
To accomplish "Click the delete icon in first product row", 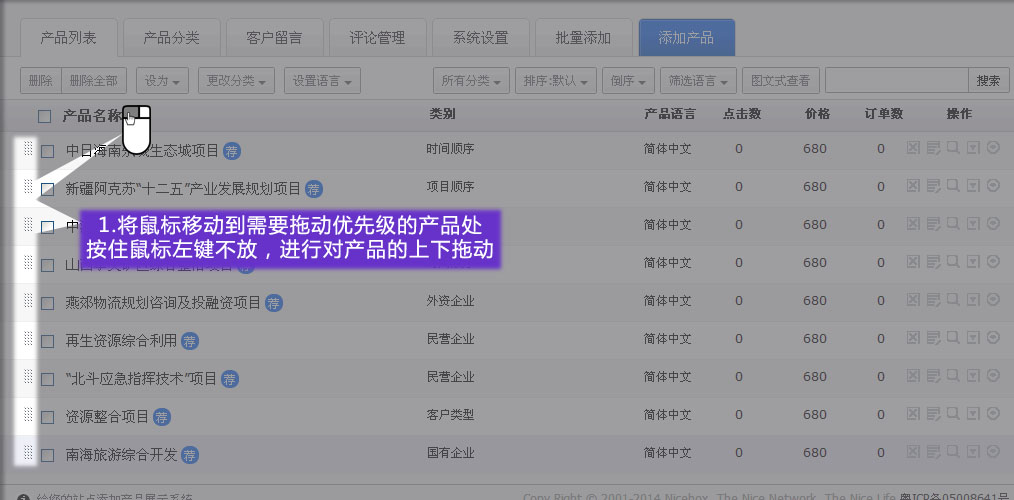I will (913, 148).
